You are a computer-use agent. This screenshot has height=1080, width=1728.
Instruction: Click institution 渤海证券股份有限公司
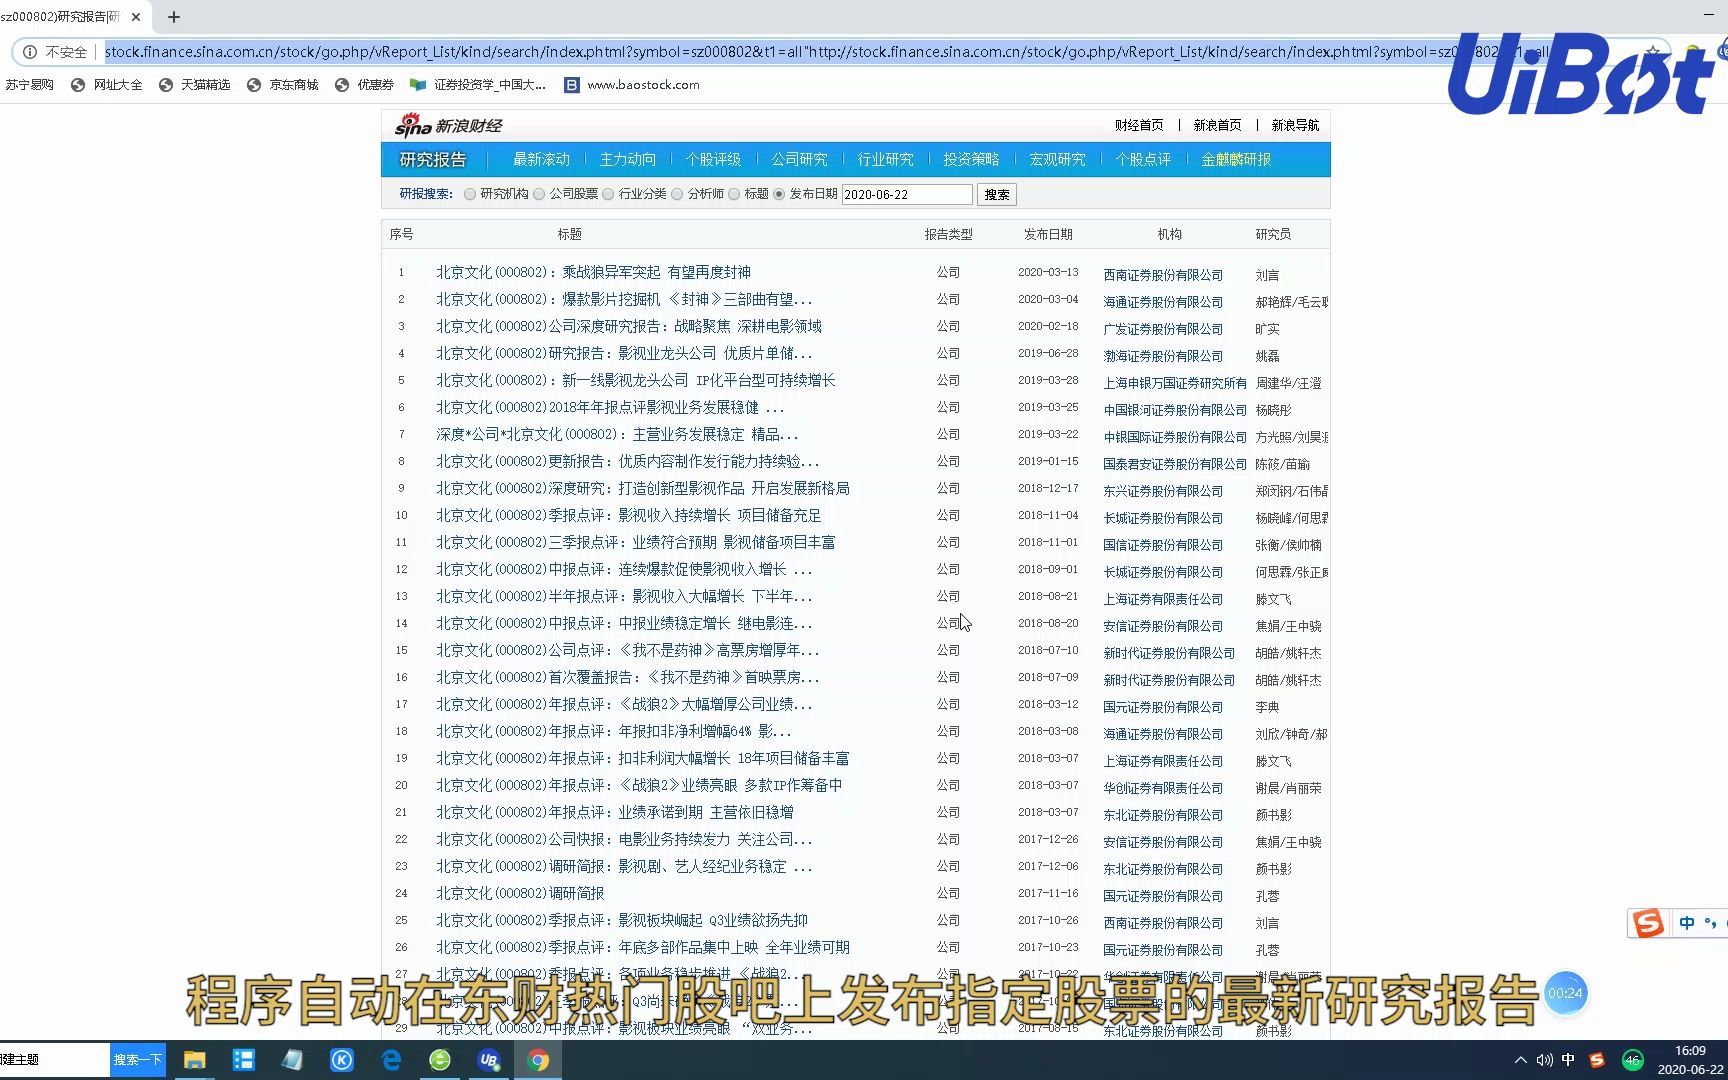(x=1163, y=356)
